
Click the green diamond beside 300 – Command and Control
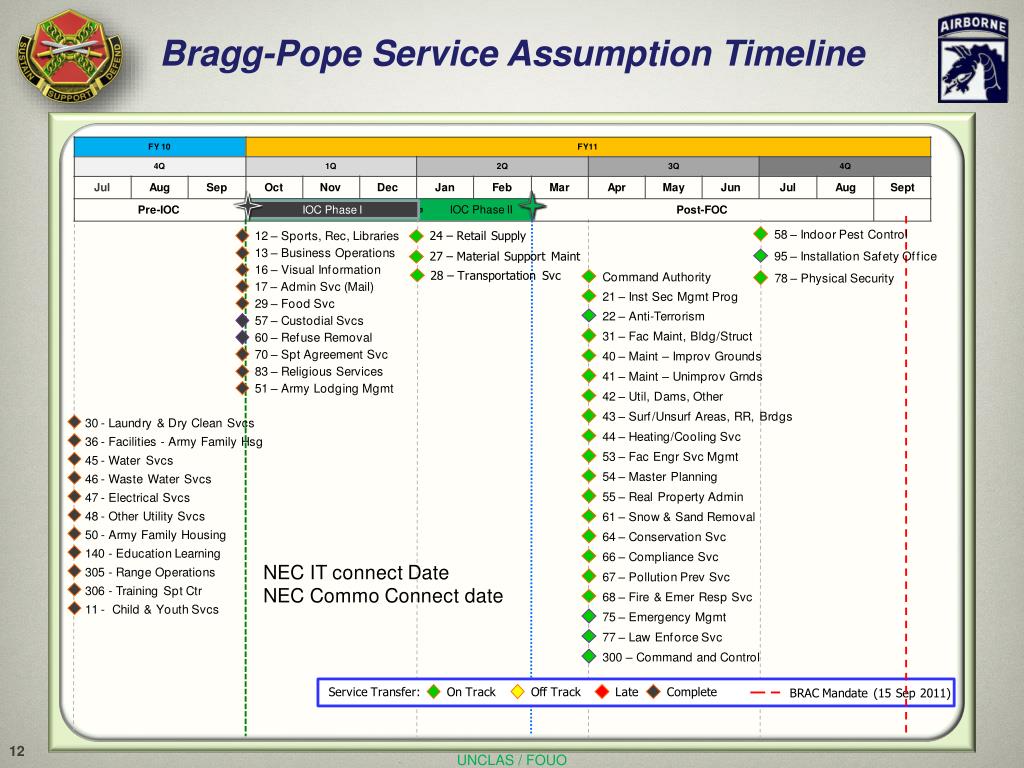click(x=589, y=656)
